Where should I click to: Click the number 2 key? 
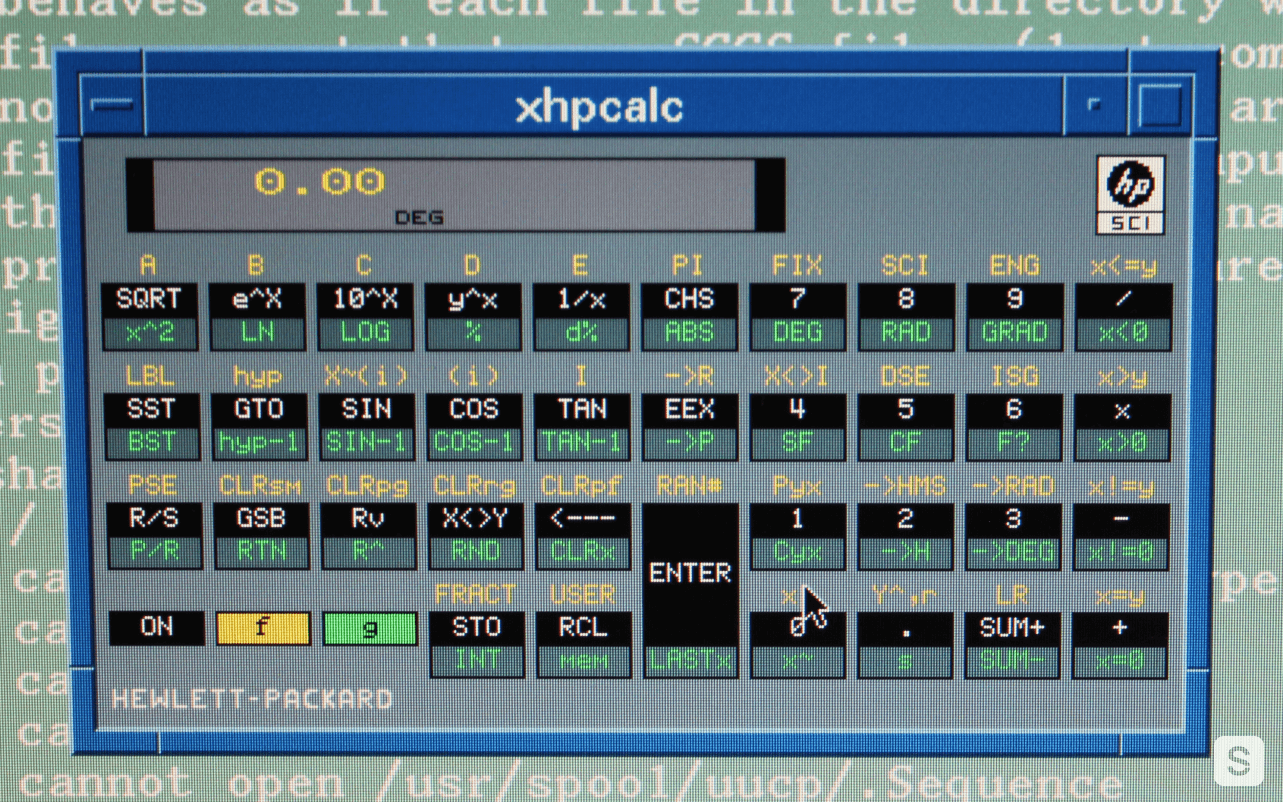click(x=906, y=536)
